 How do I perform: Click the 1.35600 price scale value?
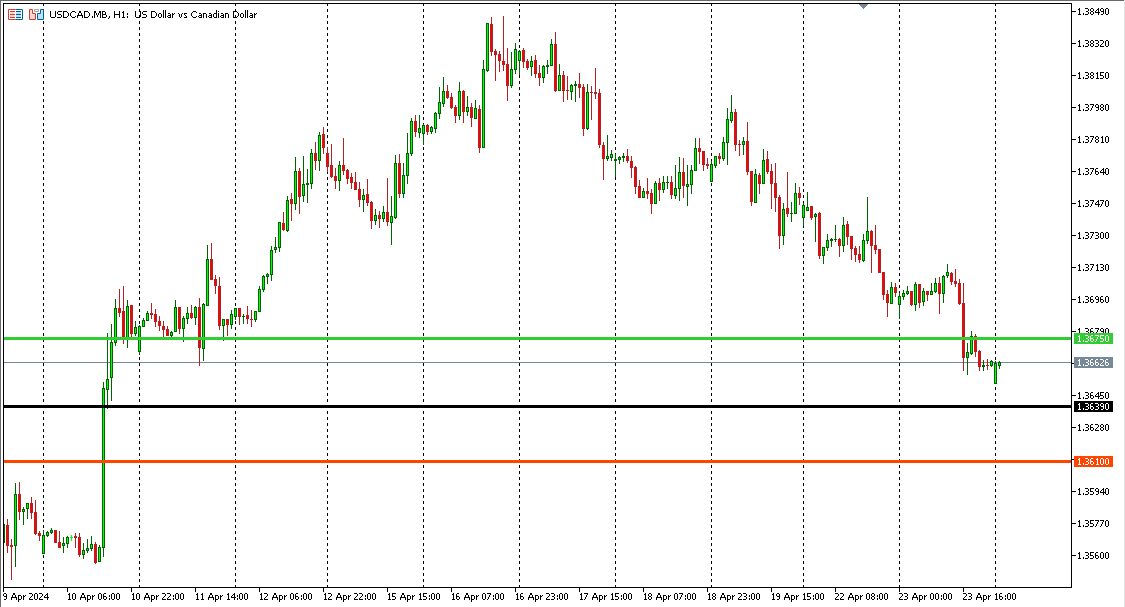(1093, 555)
